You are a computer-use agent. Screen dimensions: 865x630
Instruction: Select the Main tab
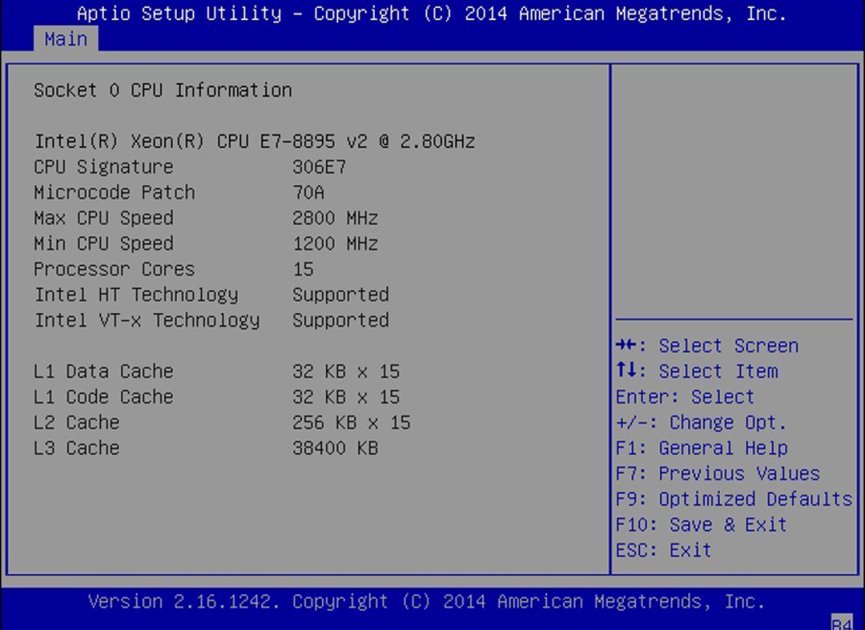click(x=66, y=39)
